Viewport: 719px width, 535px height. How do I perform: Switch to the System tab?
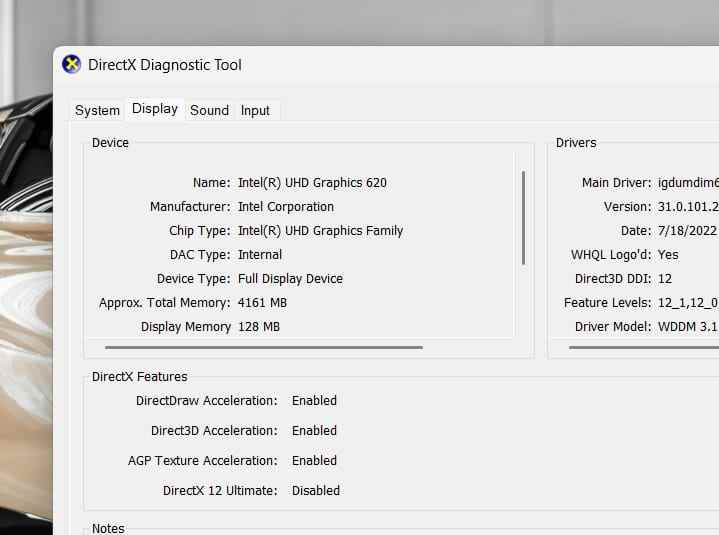click(x=97, y=110)
